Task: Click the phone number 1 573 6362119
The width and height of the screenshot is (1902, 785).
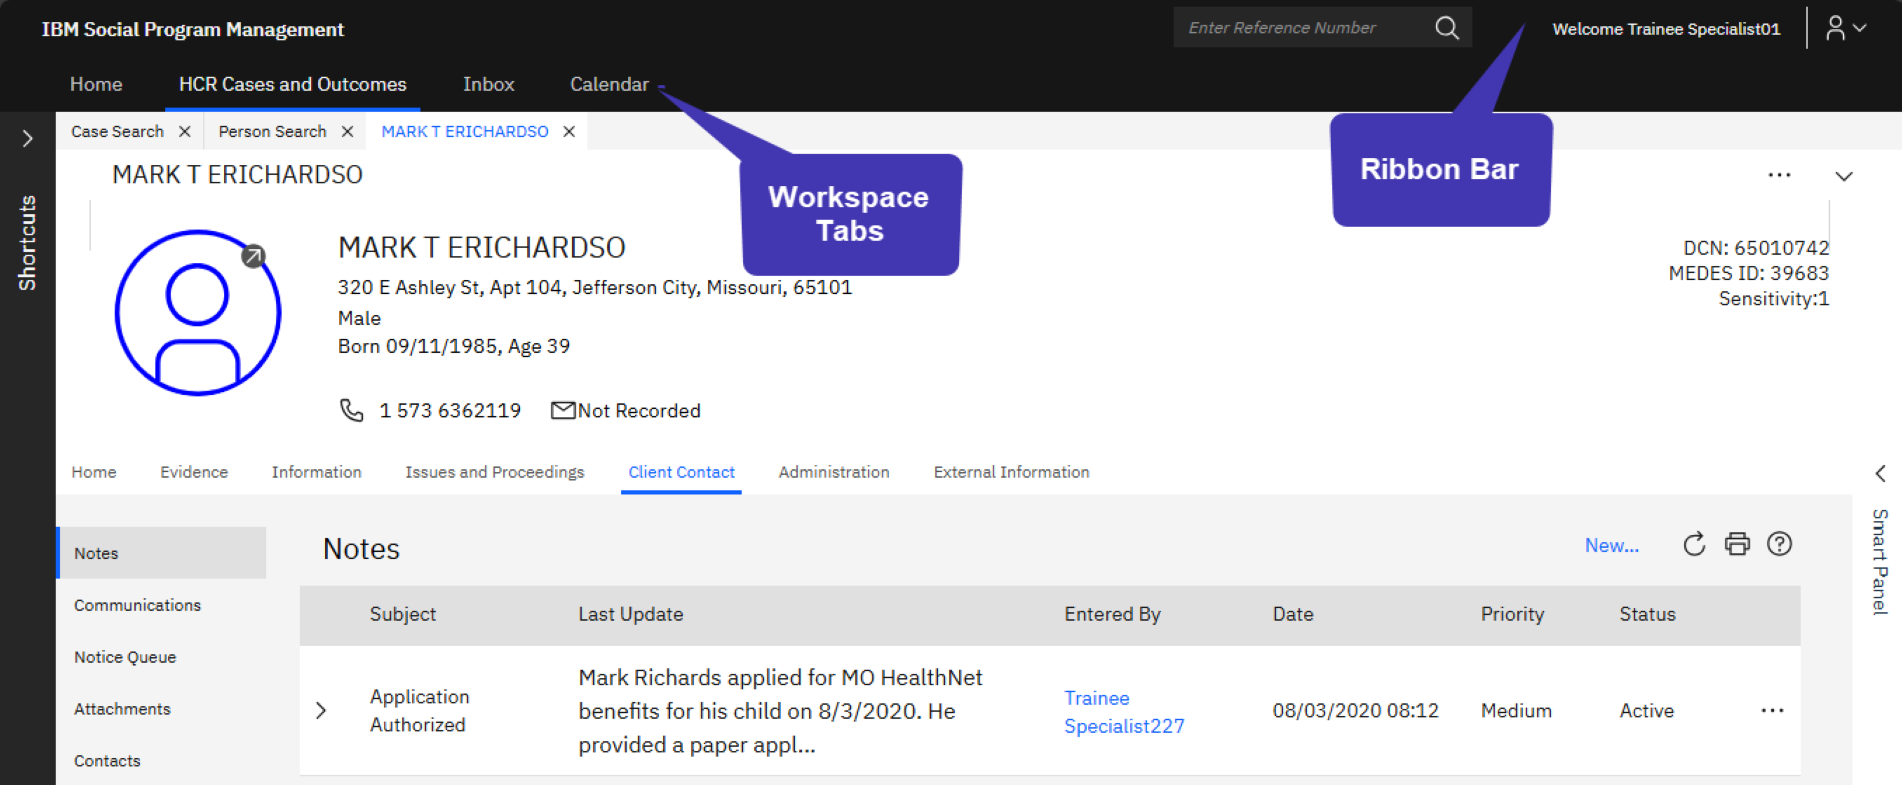Action: click(x=450, y=410)
